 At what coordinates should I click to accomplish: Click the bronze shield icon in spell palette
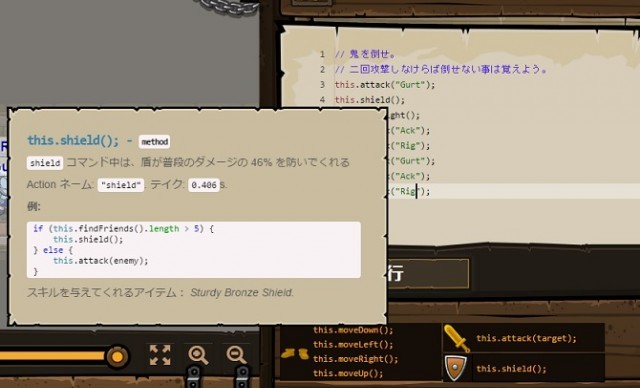pos(456,368)
